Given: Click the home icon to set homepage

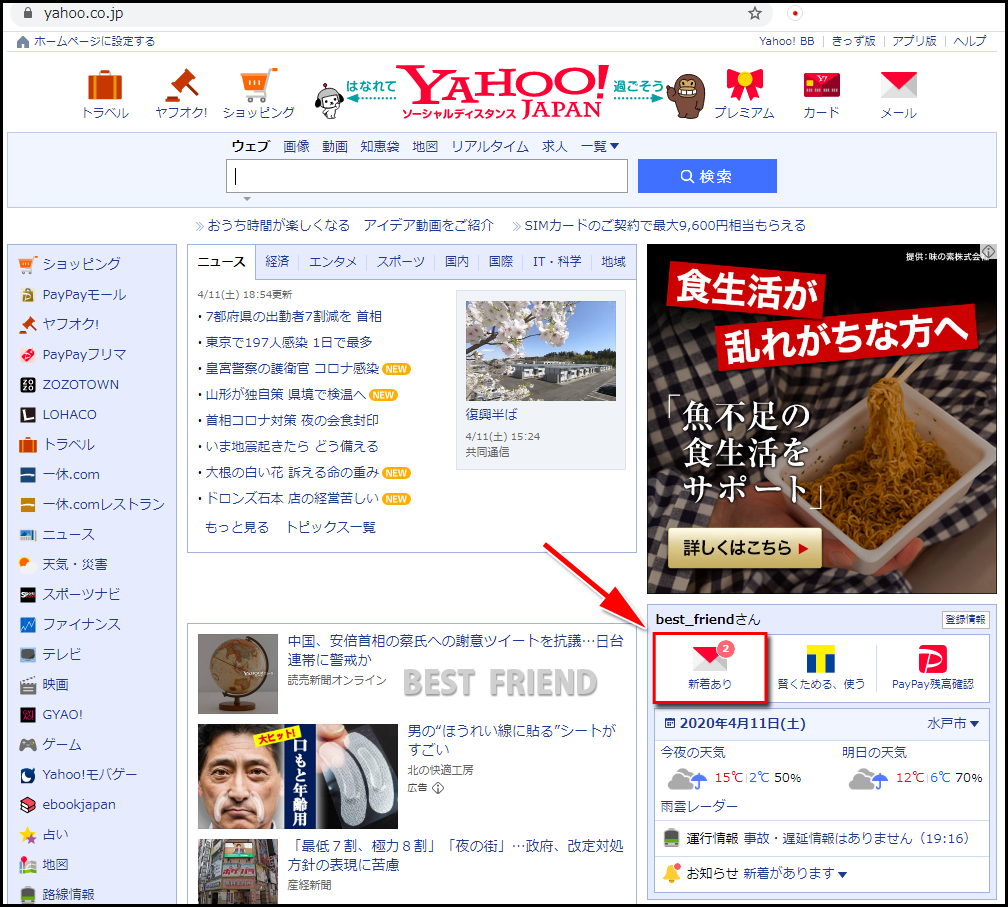Looking at the screenshot, I should click(22, 42).
